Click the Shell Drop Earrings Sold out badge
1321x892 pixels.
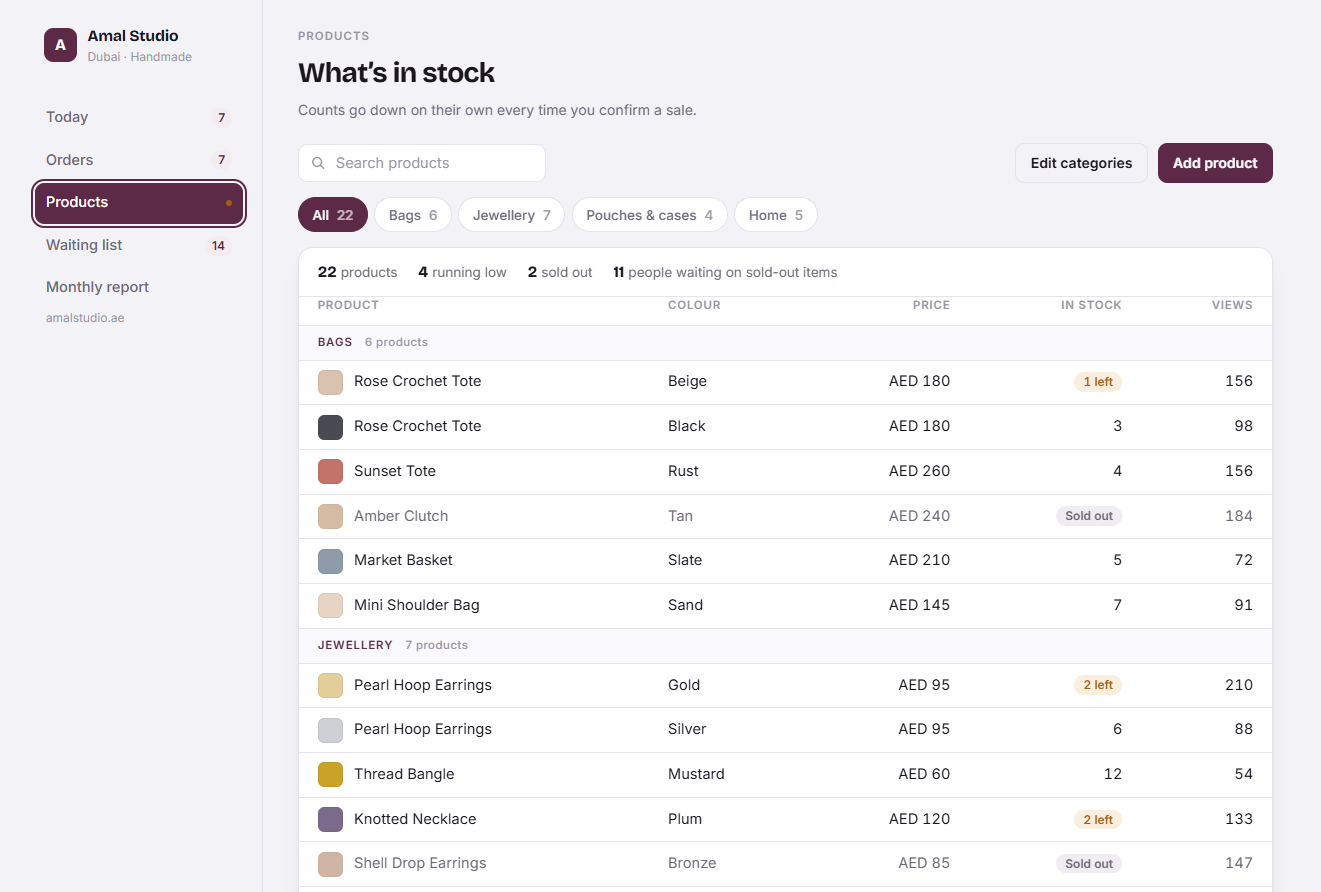1089,864
